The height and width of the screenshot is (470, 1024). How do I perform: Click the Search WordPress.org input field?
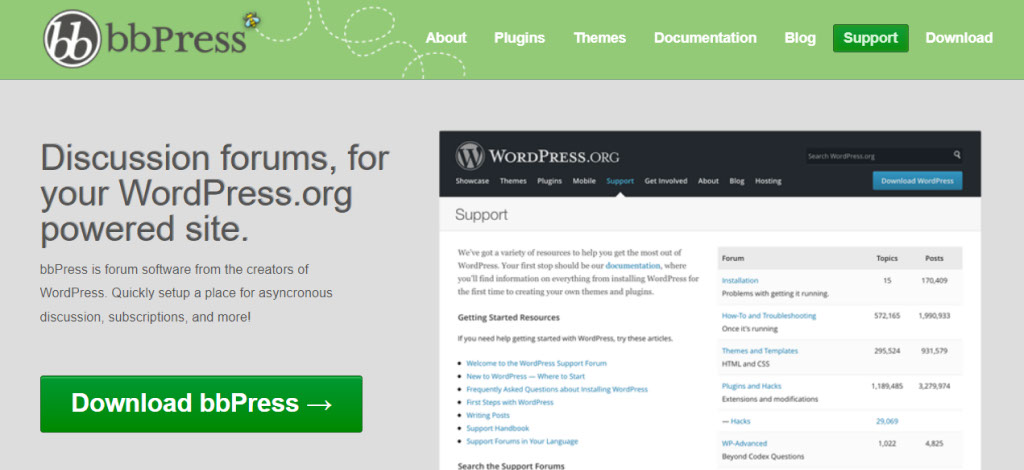[883, 156]
